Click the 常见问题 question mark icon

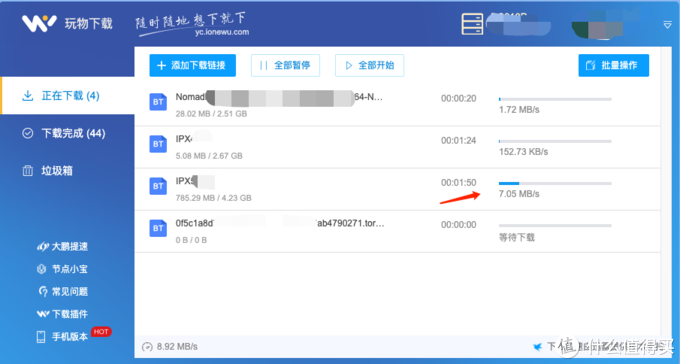[x=42, y=292]
